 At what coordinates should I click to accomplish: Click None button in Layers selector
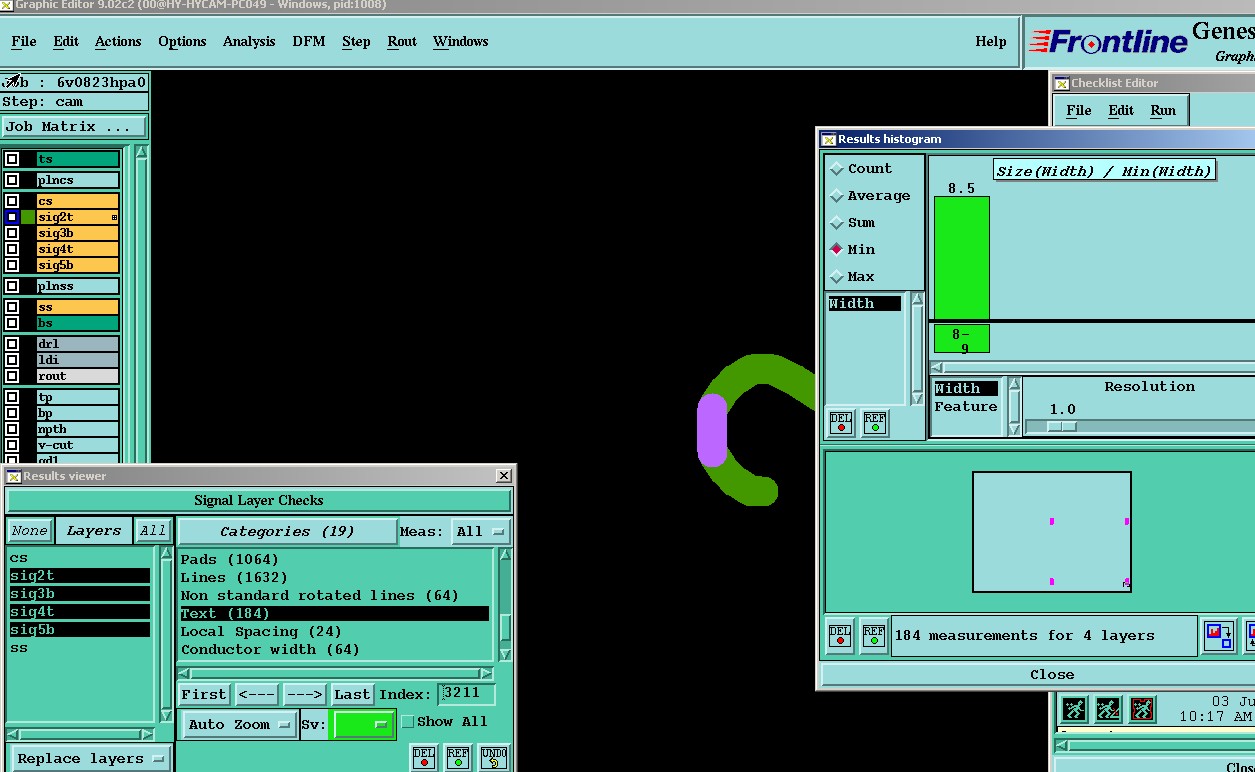30,532
